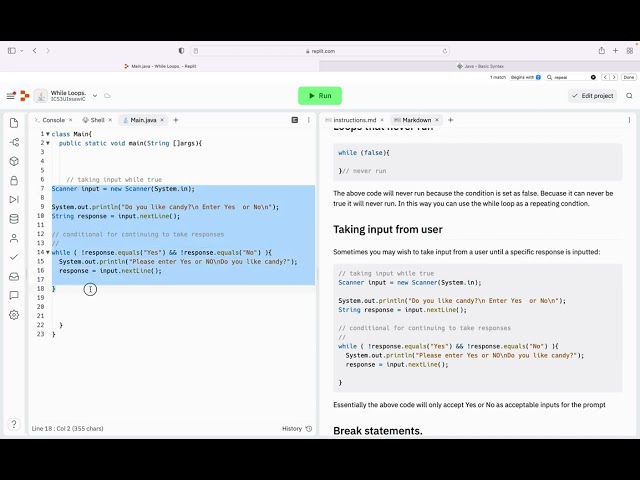Viewport: 640px width, 480px height.
Task: Open the inbox tray icon in sidebar
Action: [14, 276]
